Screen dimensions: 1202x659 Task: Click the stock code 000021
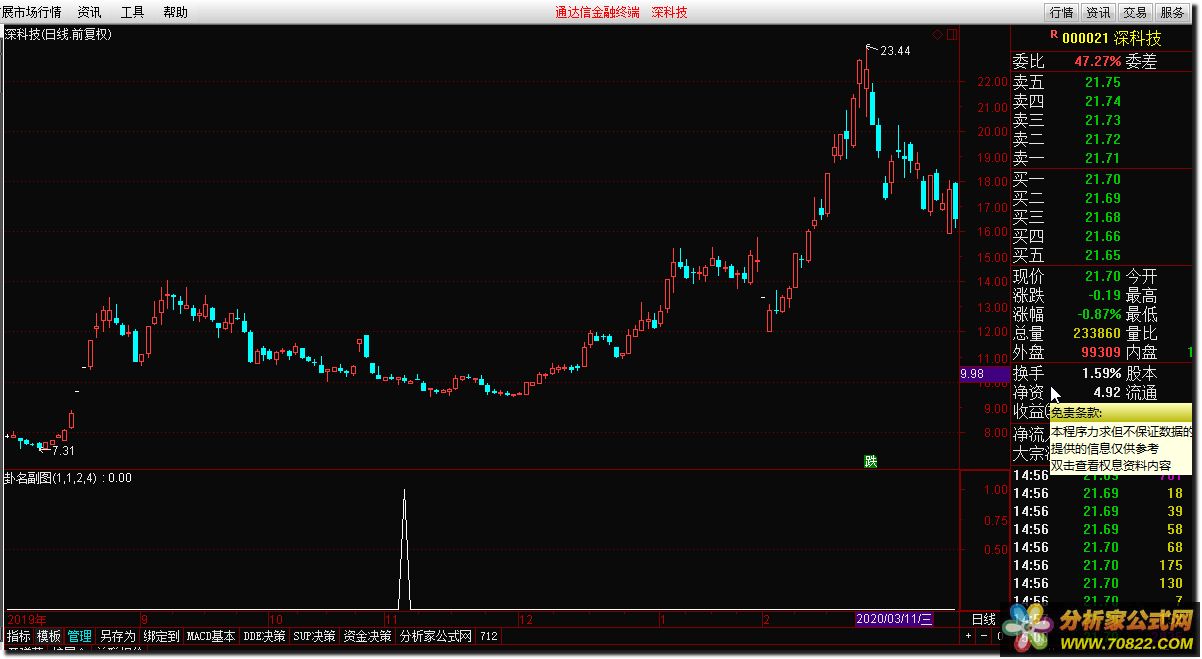tap(1086, 38)
